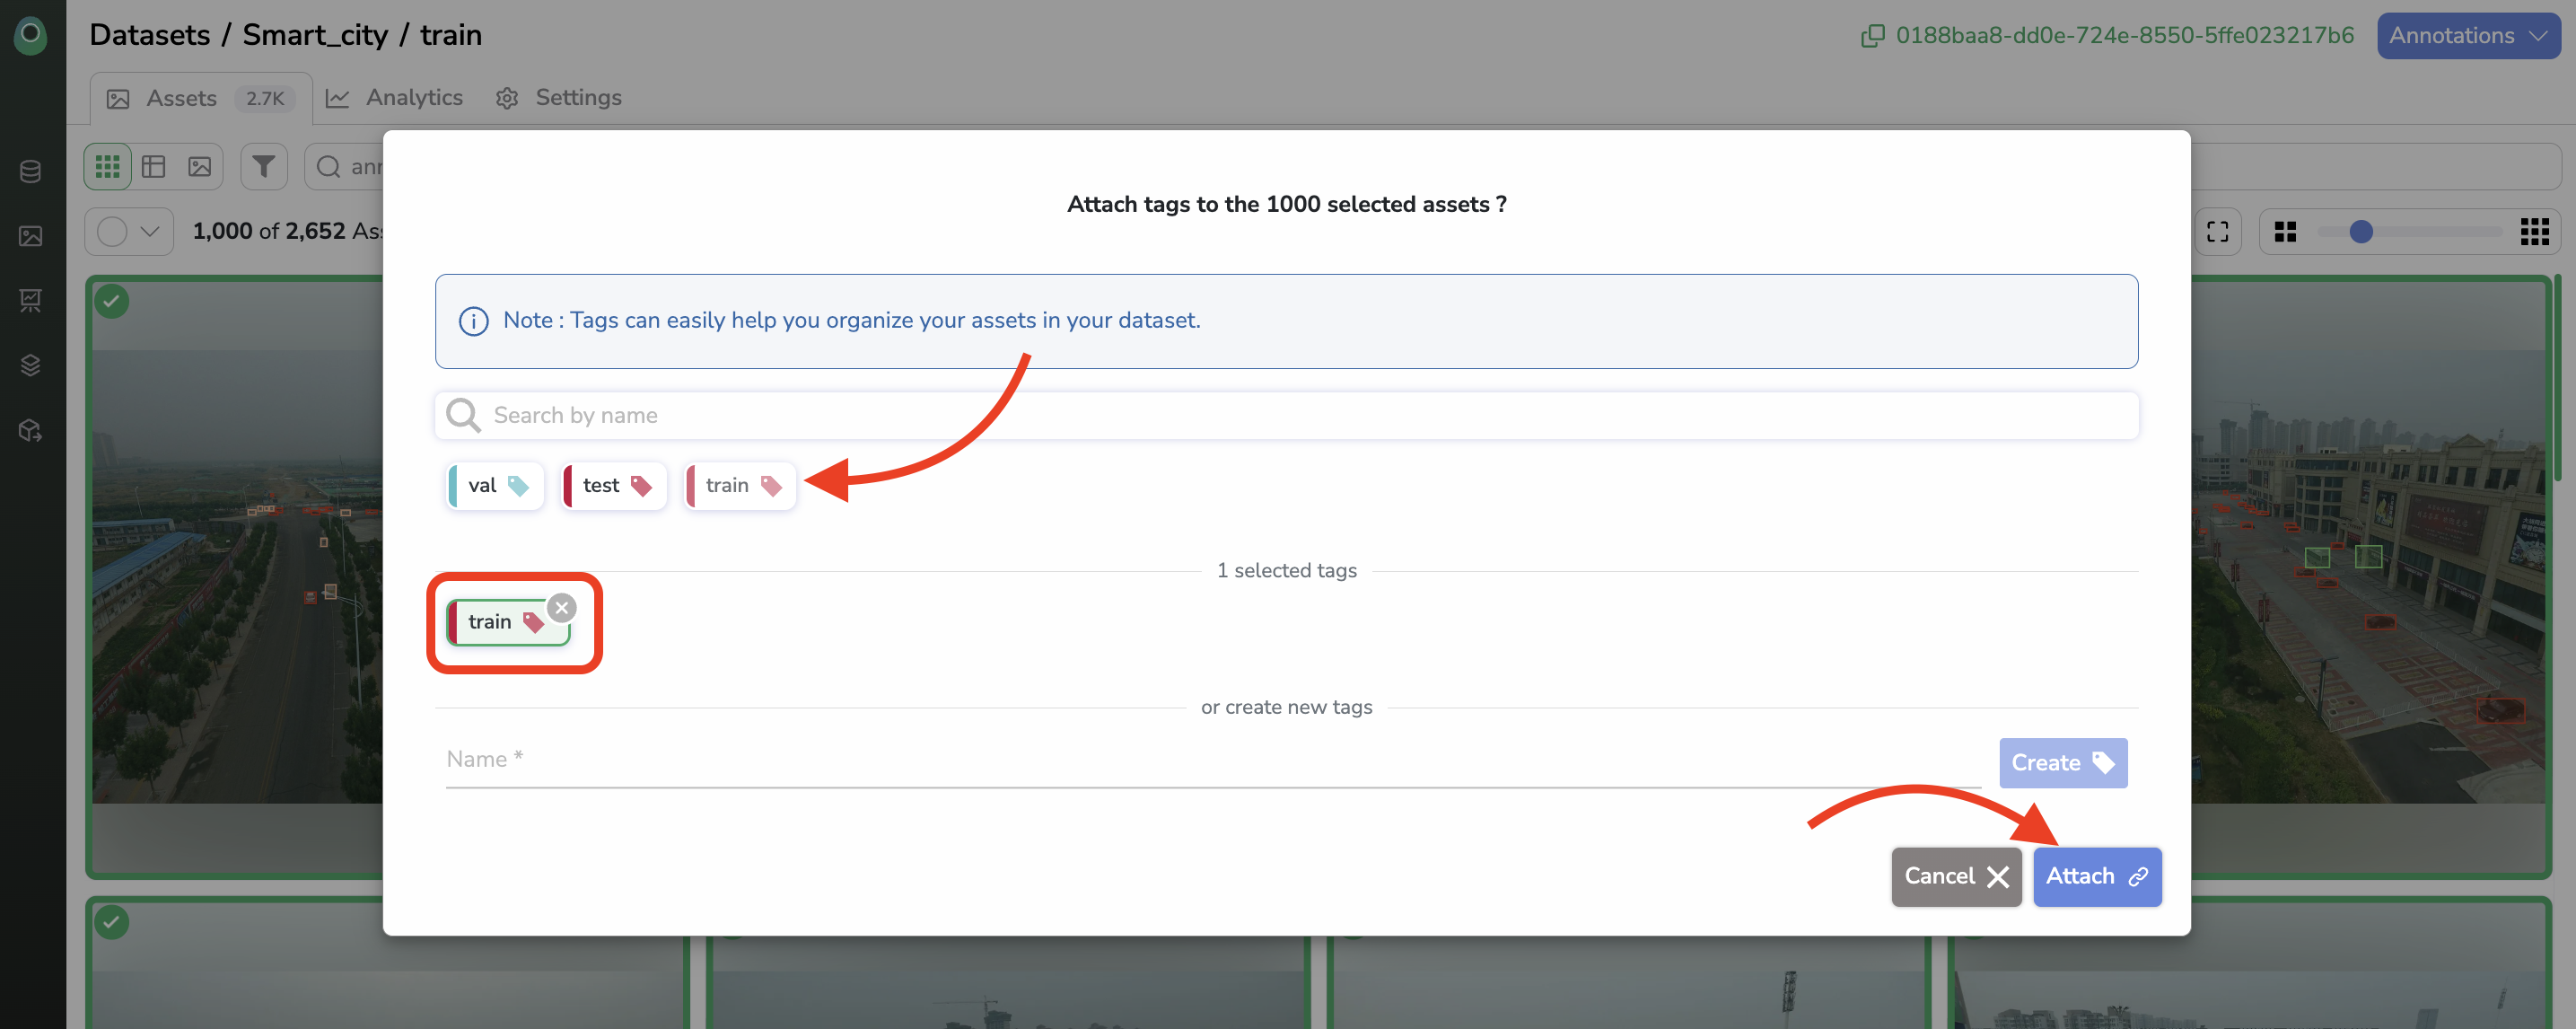Select the val tag chip
The height and width of the screenshot is (1029, 2576).
click(x=496, y=486)
